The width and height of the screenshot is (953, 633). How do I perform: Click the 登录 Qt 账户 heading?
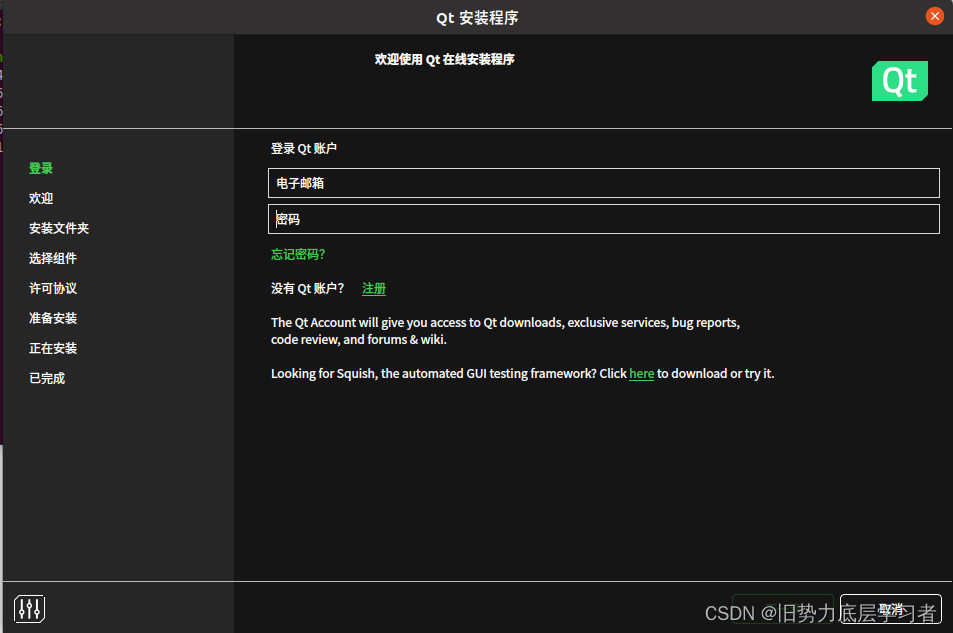pos(303,148)
